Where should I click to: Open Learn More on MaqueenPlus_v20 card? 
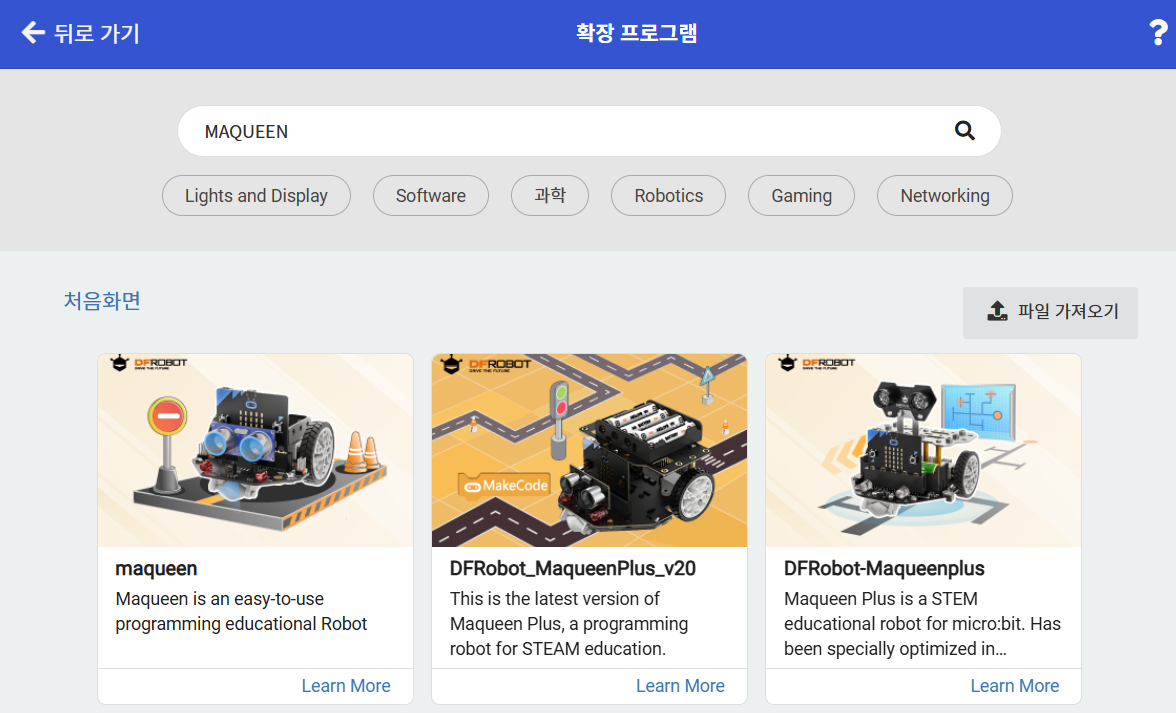click(x=680, y=686)
